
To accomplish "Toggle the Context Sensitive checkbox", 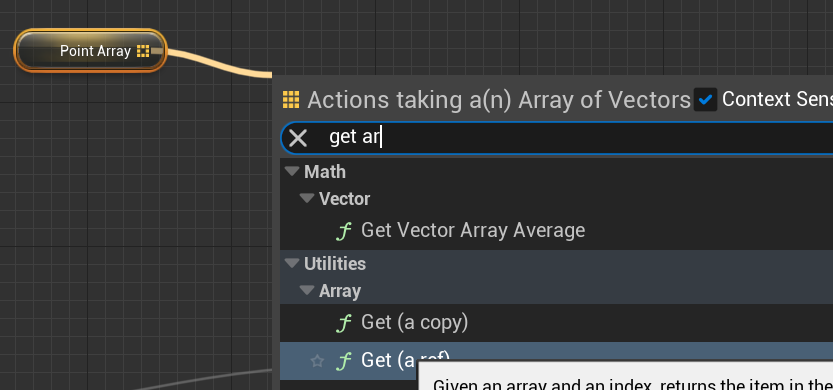I will (706, 99).
